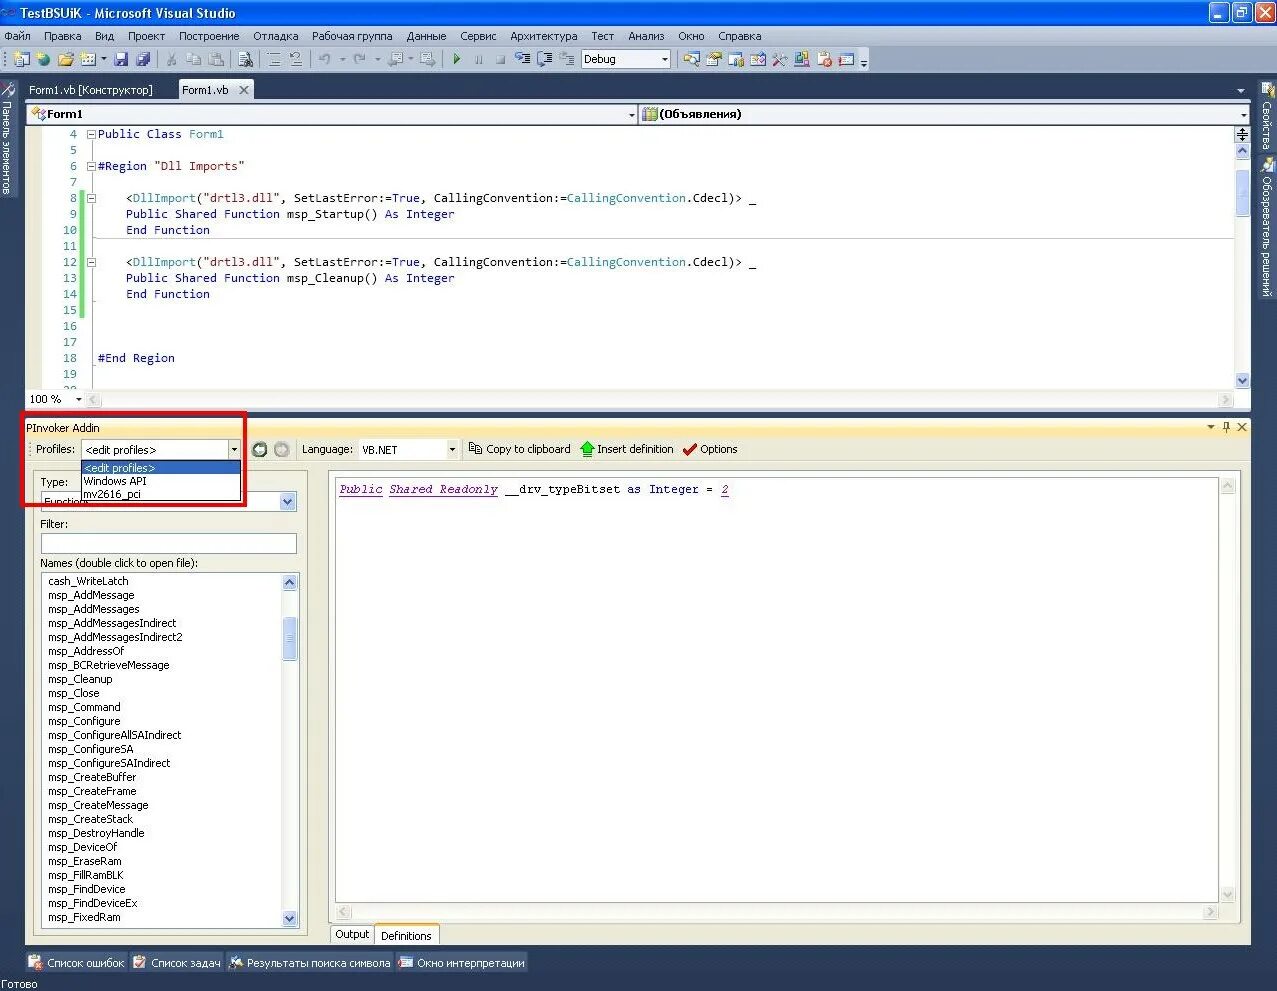Click the wrench and screwdriver tools icon
The height and width of the screenshot is (991, 1277).
[x=780, y=59]
